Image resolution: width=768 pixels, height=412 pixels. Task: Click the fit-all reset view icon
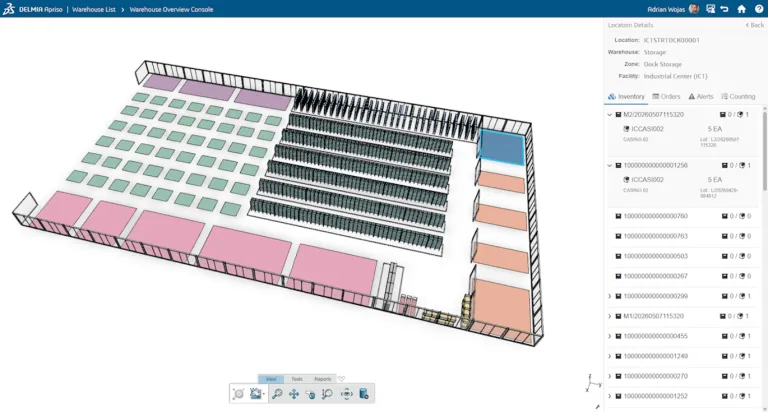point(239,393)
